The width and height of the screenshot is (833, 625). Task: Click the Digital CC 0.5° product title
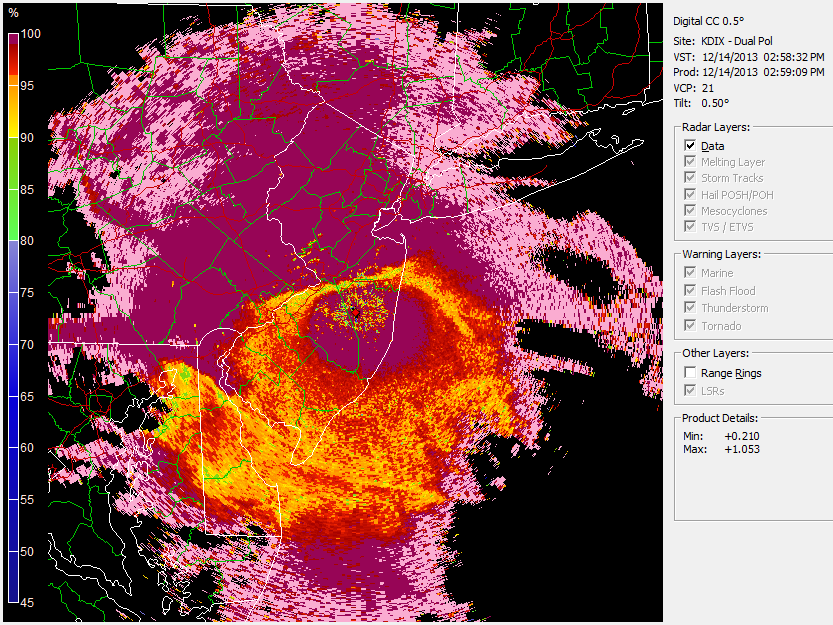click(x=709, y=21)
